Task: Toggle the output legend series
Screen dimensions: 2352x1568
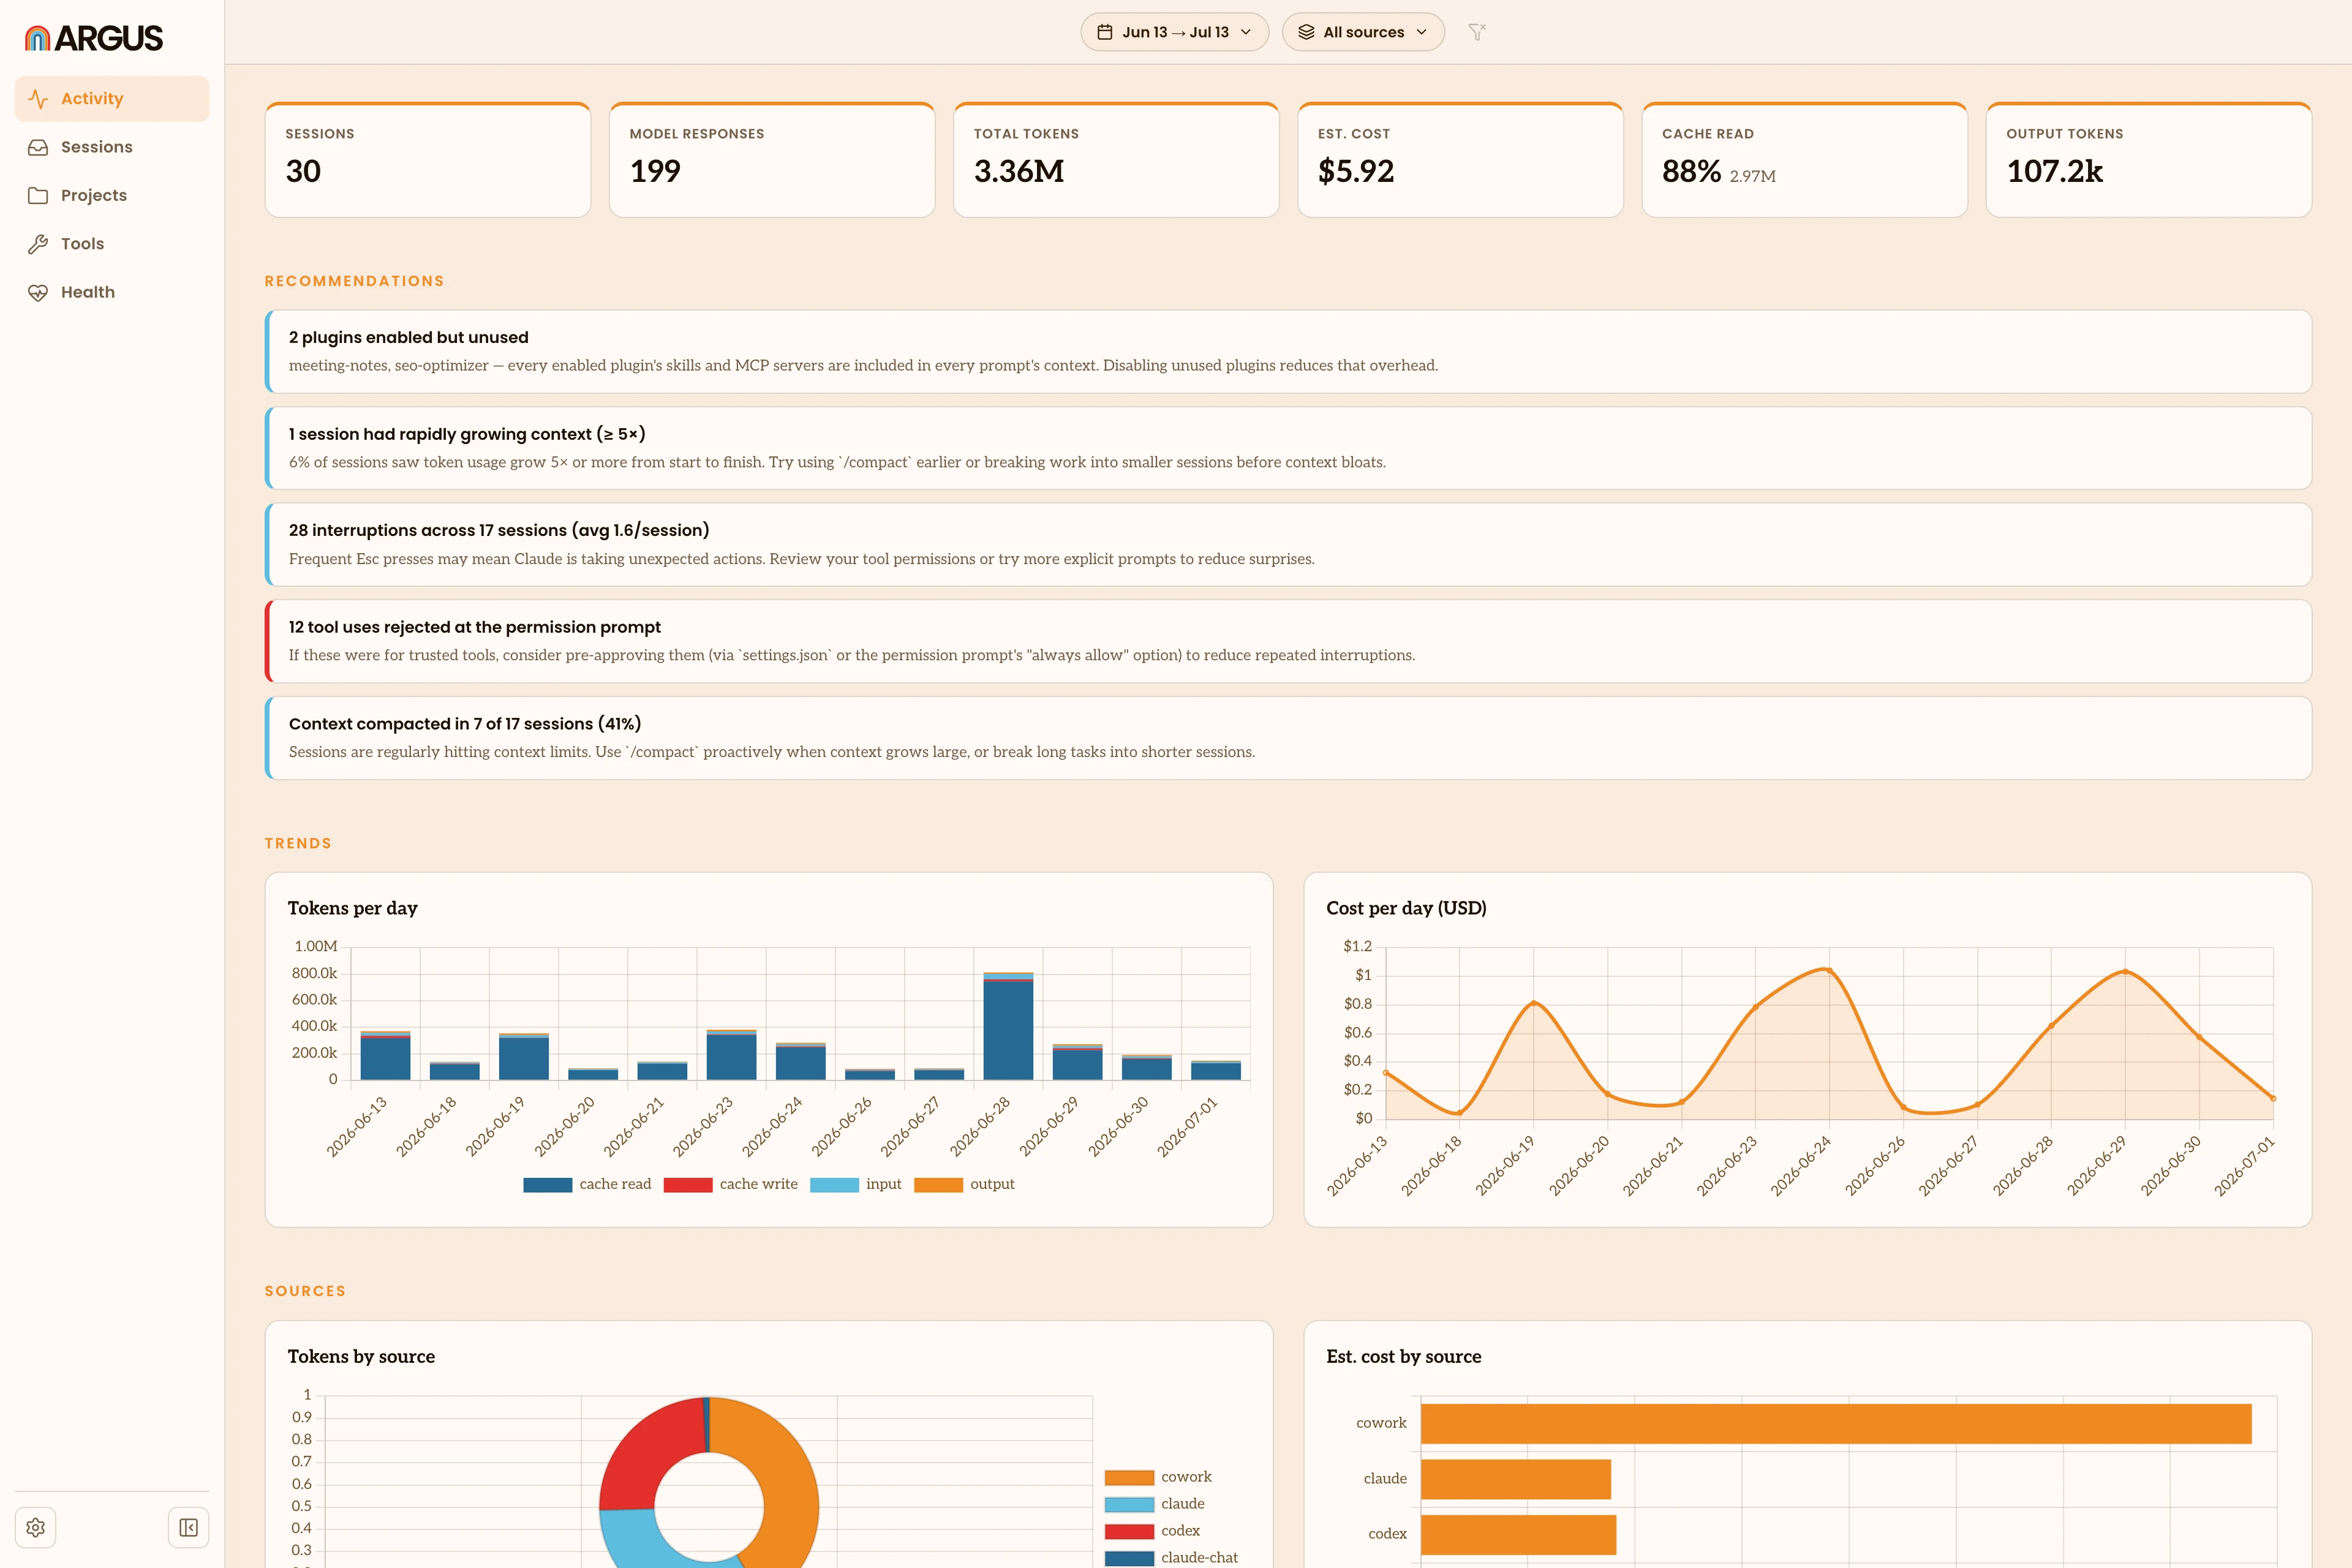Action: [964, 1184]
